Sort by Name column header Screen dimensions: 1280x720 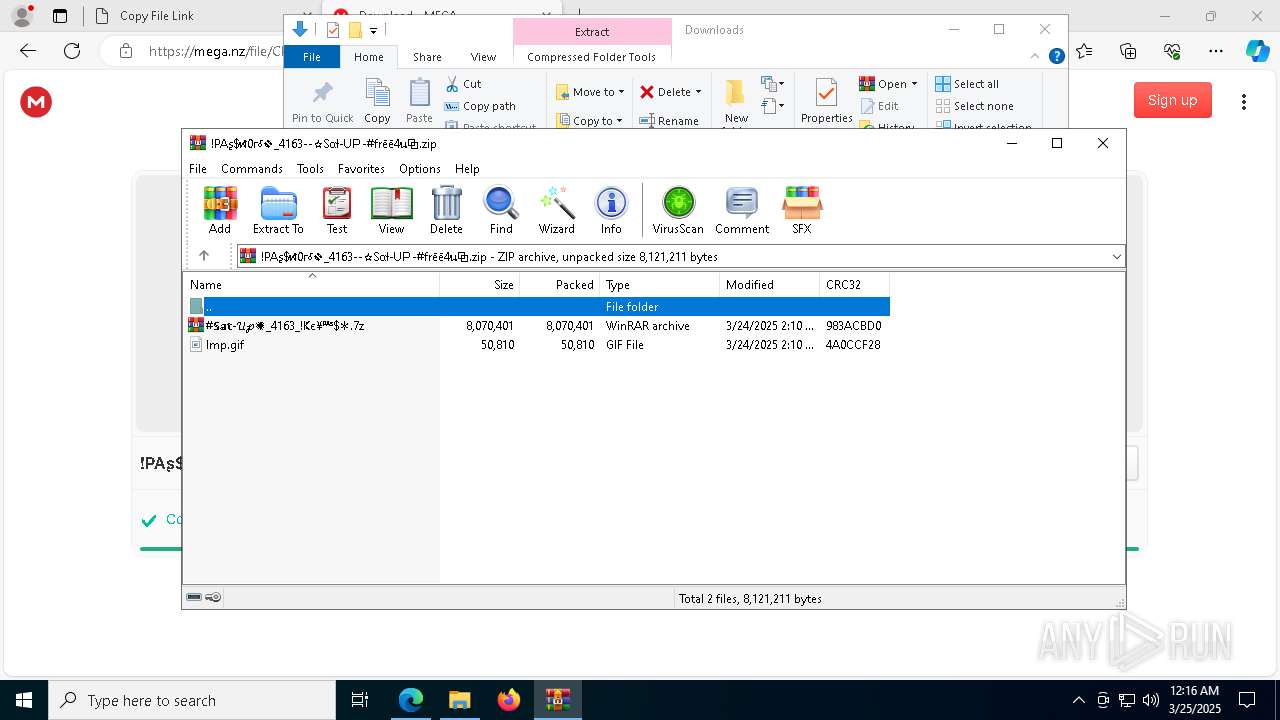click(x=311, y=285)
